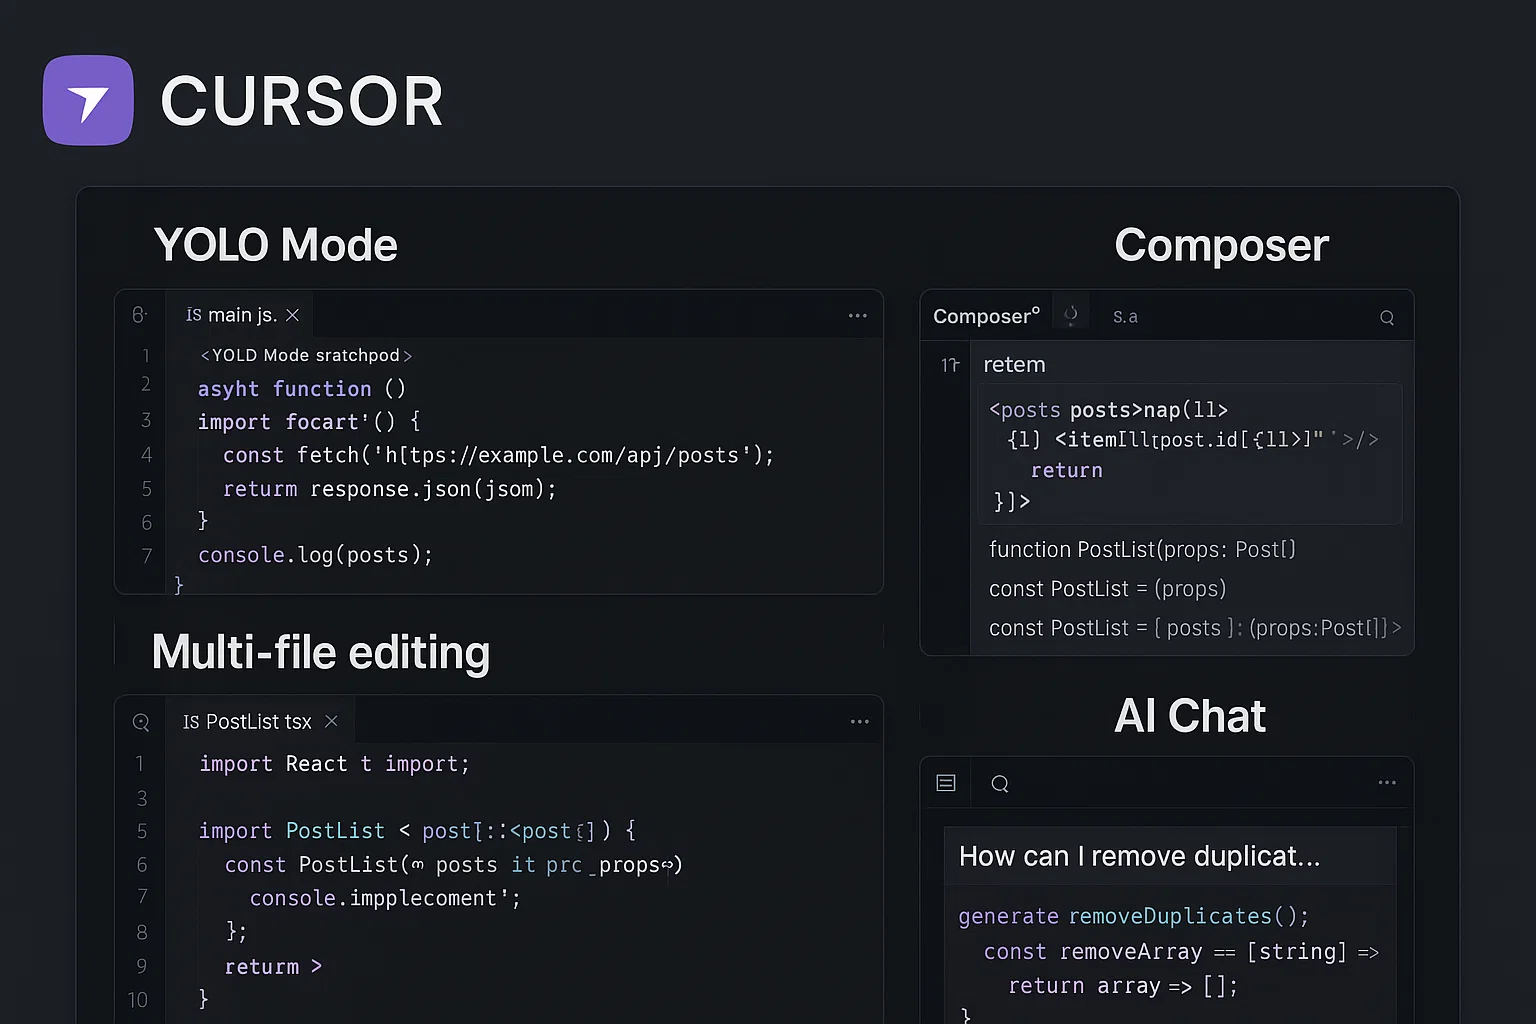Click the line 'asyht function ()'
Viewport: 1536px width, 1024px height.
tap(301, 389)
